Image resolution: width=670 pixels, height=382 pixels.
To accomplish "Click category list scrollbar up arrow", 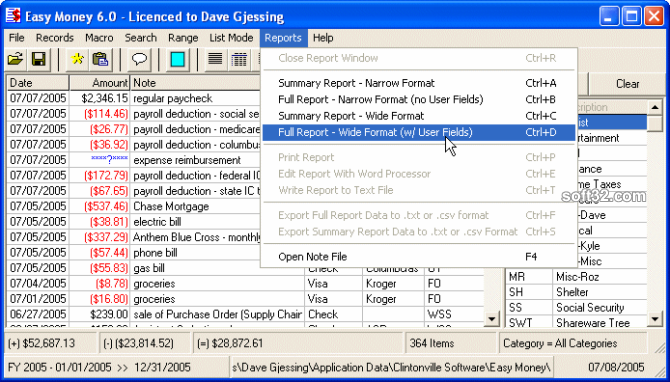I will point(655,107).
